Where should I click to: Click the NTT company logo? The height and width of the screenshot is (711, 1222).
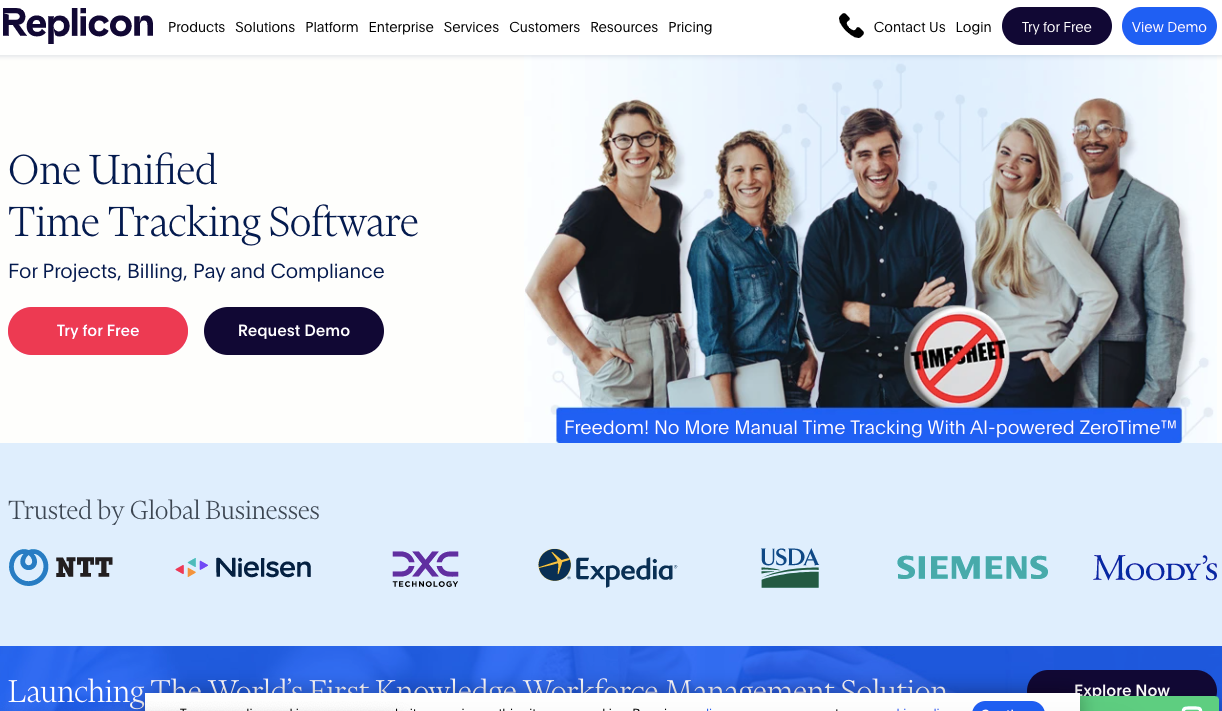tap(61, 567)
